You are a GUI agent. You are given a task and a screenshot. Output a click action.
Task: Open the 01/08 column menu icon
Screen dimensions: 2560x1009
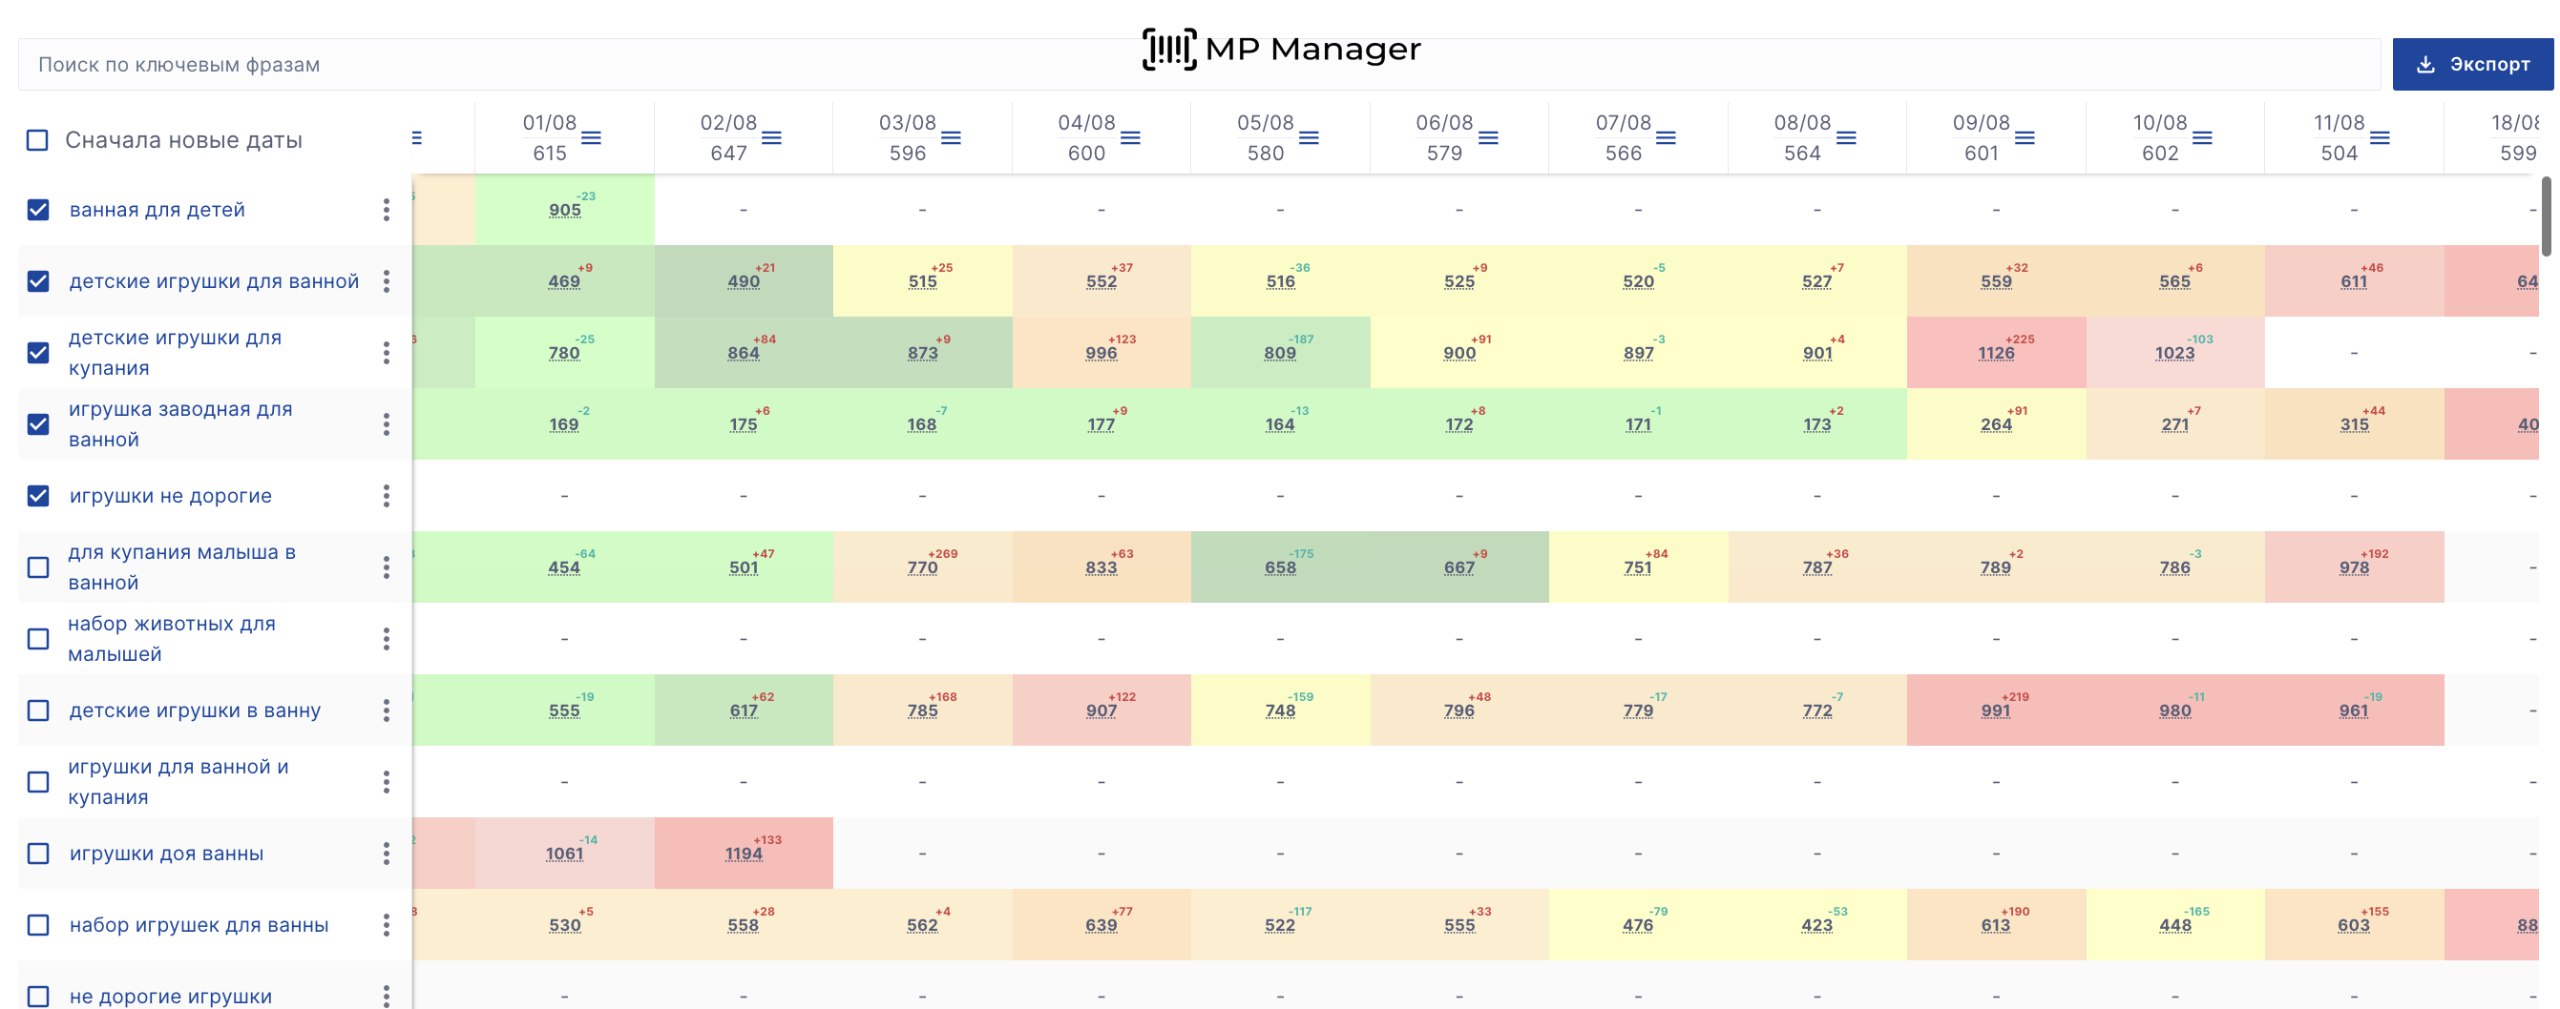click(591, 137)
